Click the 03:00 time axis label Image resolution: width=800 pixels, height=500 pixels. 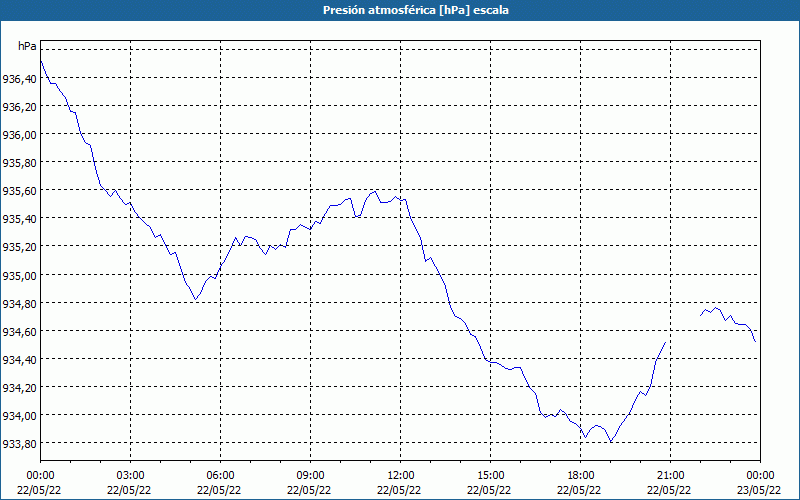point(131,476)
